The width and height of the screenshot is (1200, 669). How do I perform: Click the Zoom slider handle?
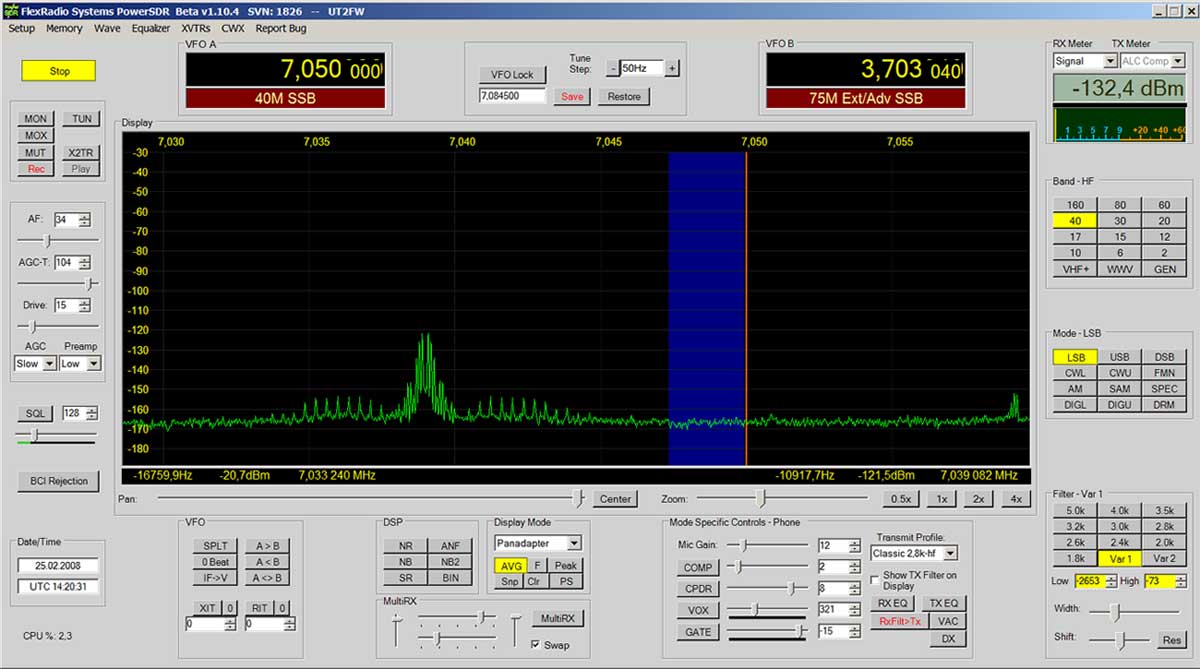(x=761, y=498)
